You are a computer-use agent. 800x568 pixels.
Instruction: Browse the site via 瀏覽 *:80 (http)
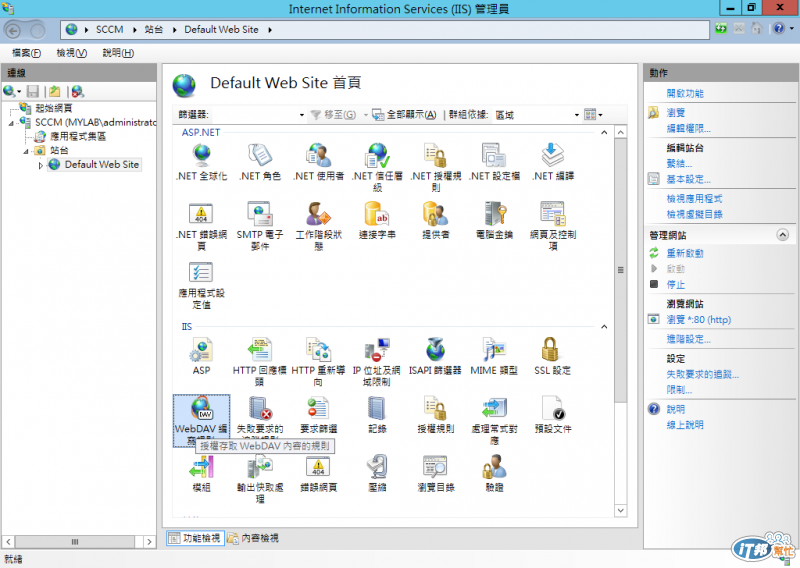tap(698, 319)
